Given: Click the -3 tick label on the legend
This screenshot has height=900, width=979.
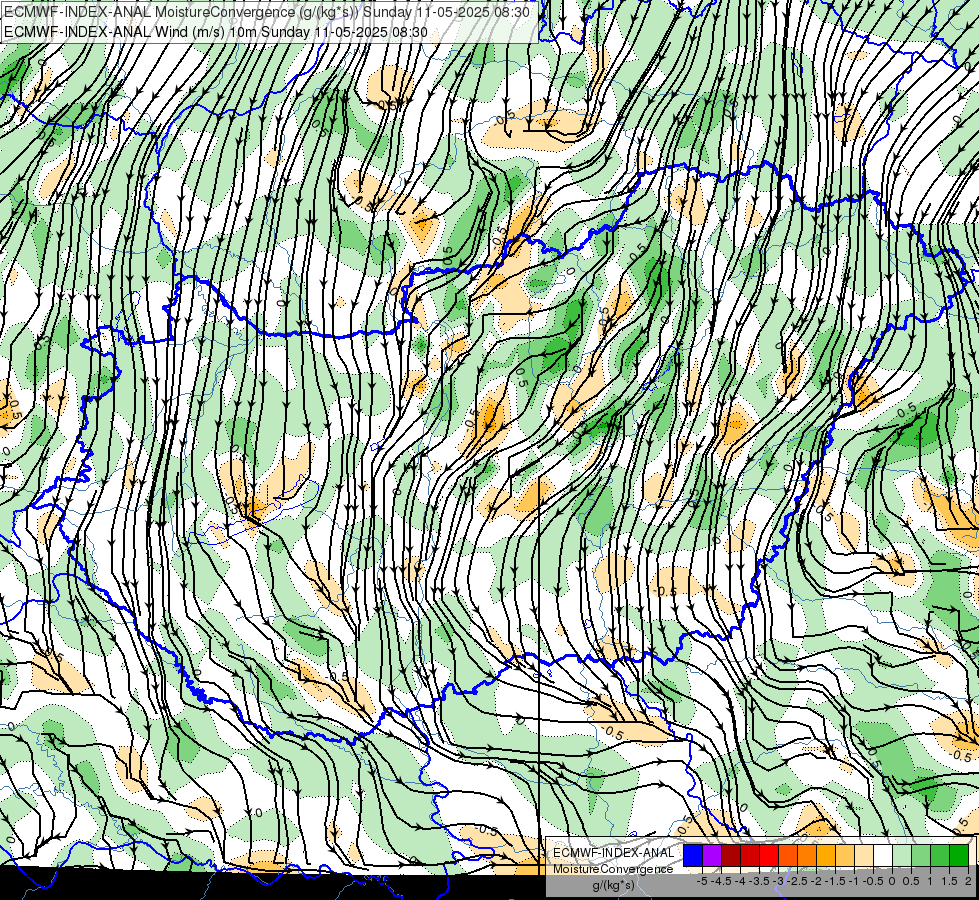Looking at the screenshot, I should (778, 881).
